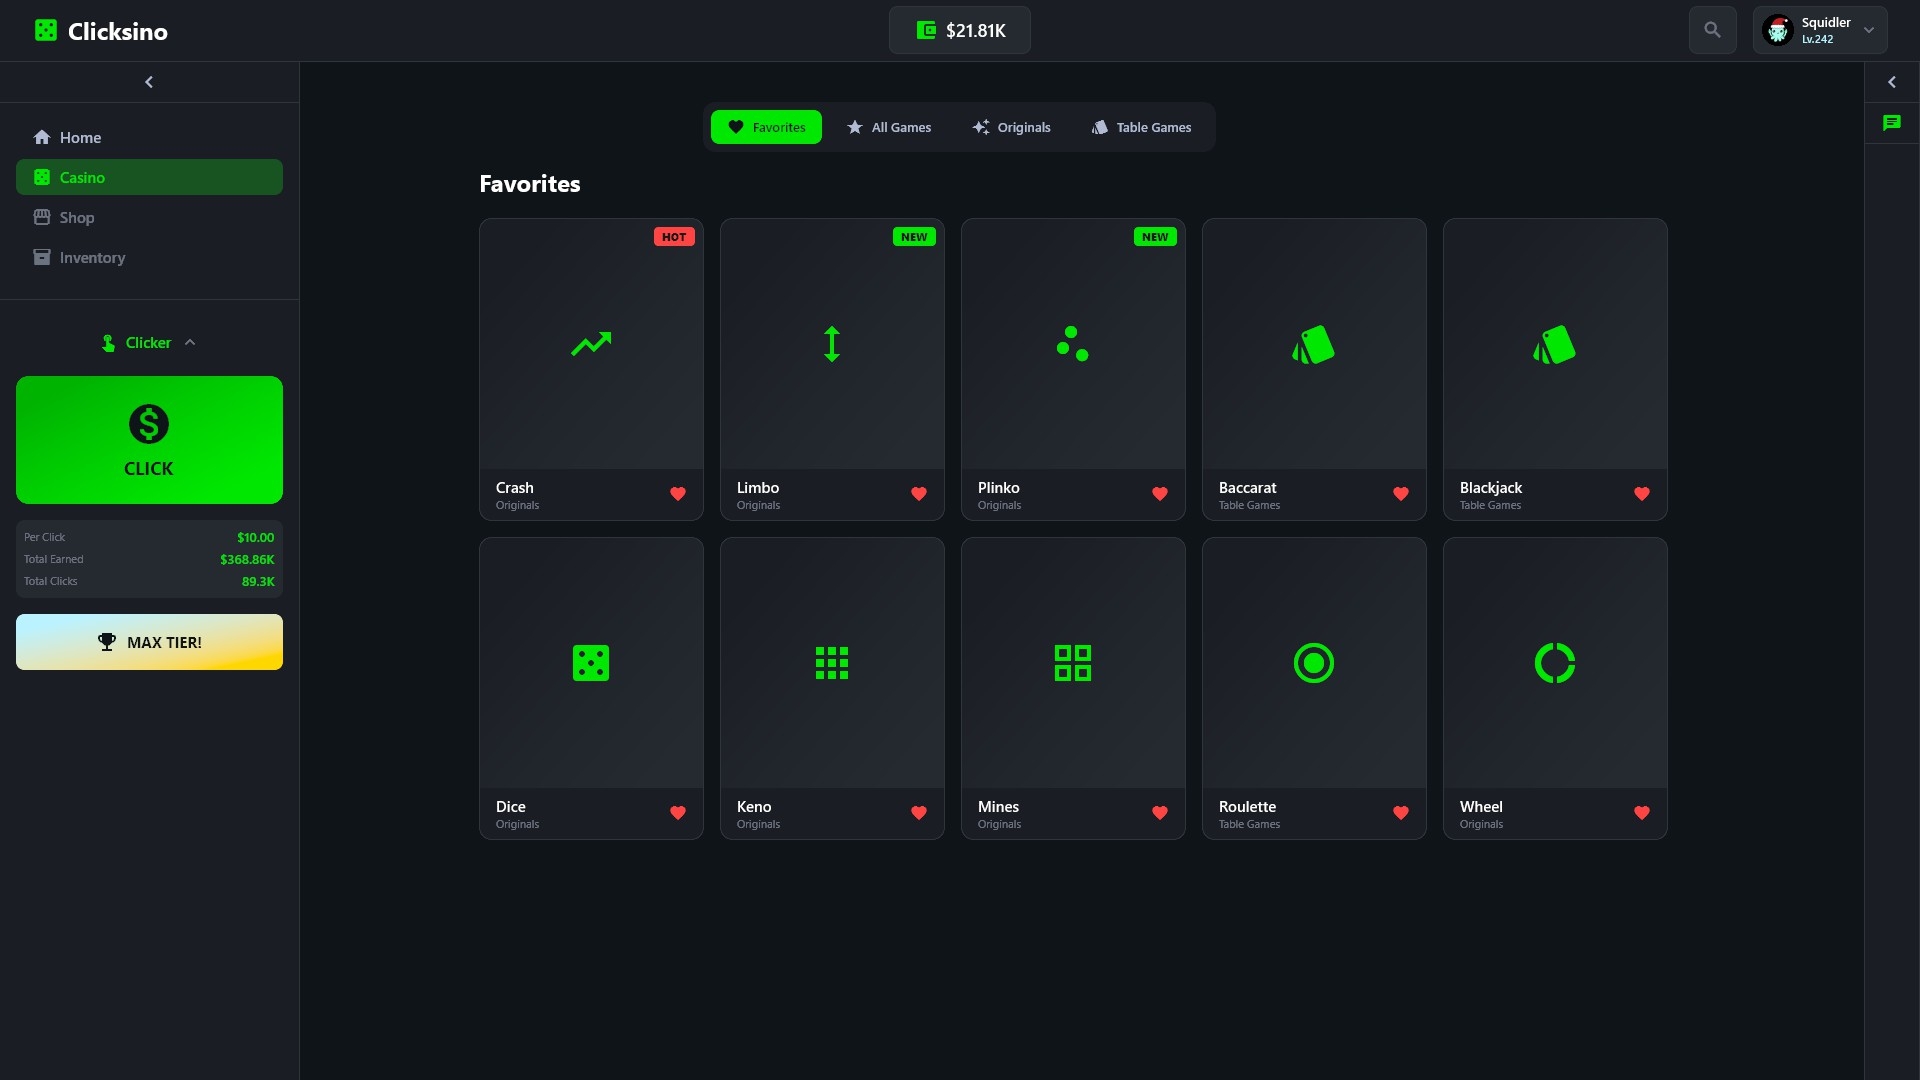Image resolution: width=1920 pixels, height=1080 pixels.
Task: Open the Plinko game dots icon
Action: (1072, 344)
